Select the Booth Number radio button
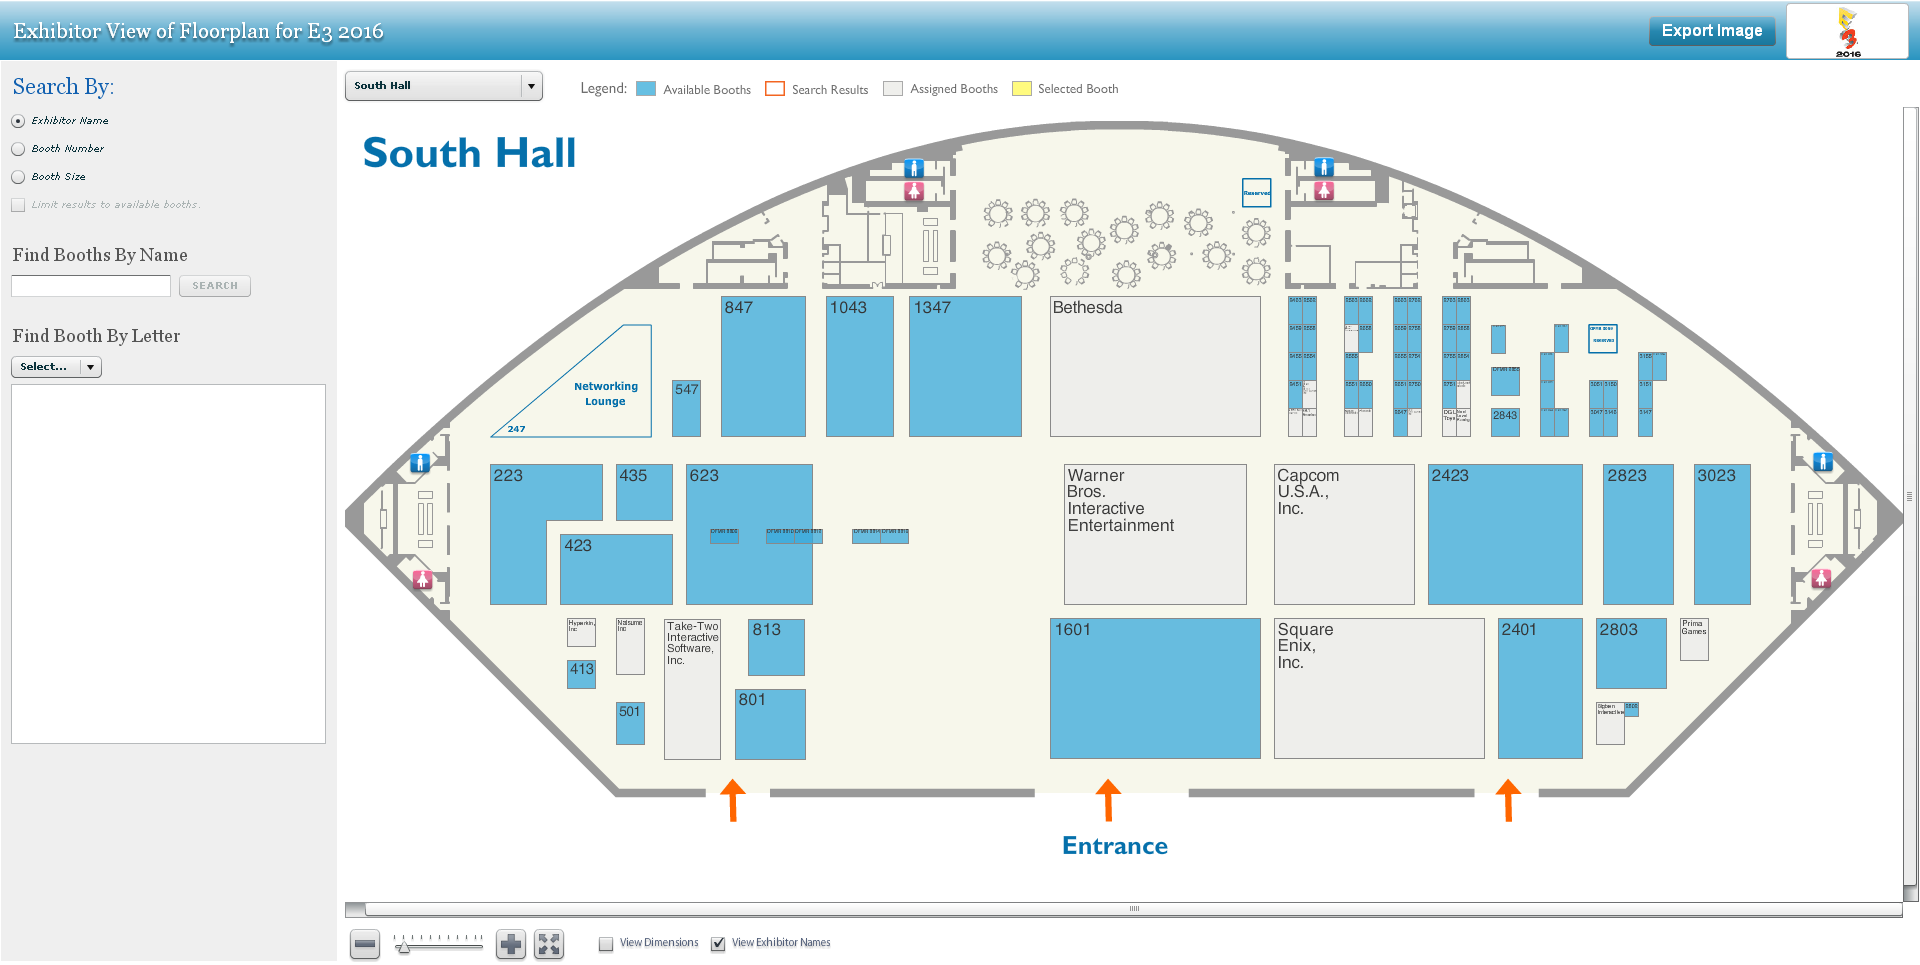The height and width of the screenshot is (965, 1920). 18,149
